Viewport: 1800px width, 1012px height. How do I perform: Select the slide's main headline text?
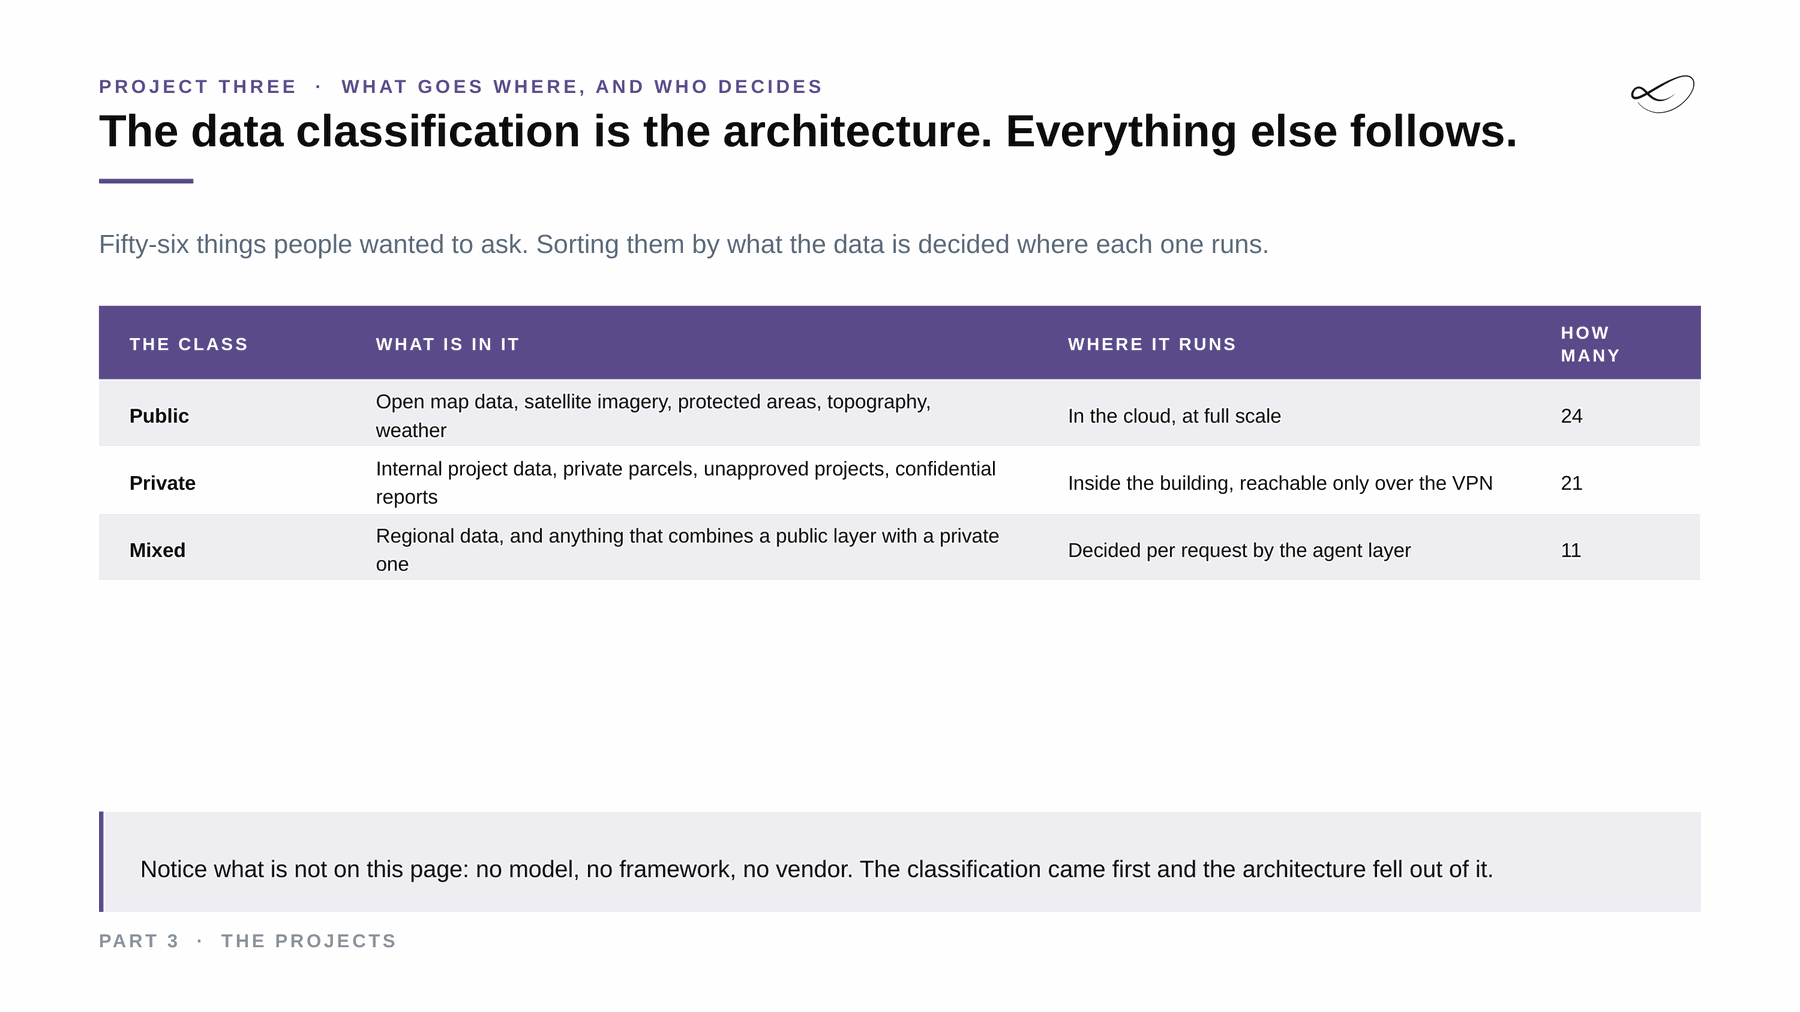click(808, 131)
